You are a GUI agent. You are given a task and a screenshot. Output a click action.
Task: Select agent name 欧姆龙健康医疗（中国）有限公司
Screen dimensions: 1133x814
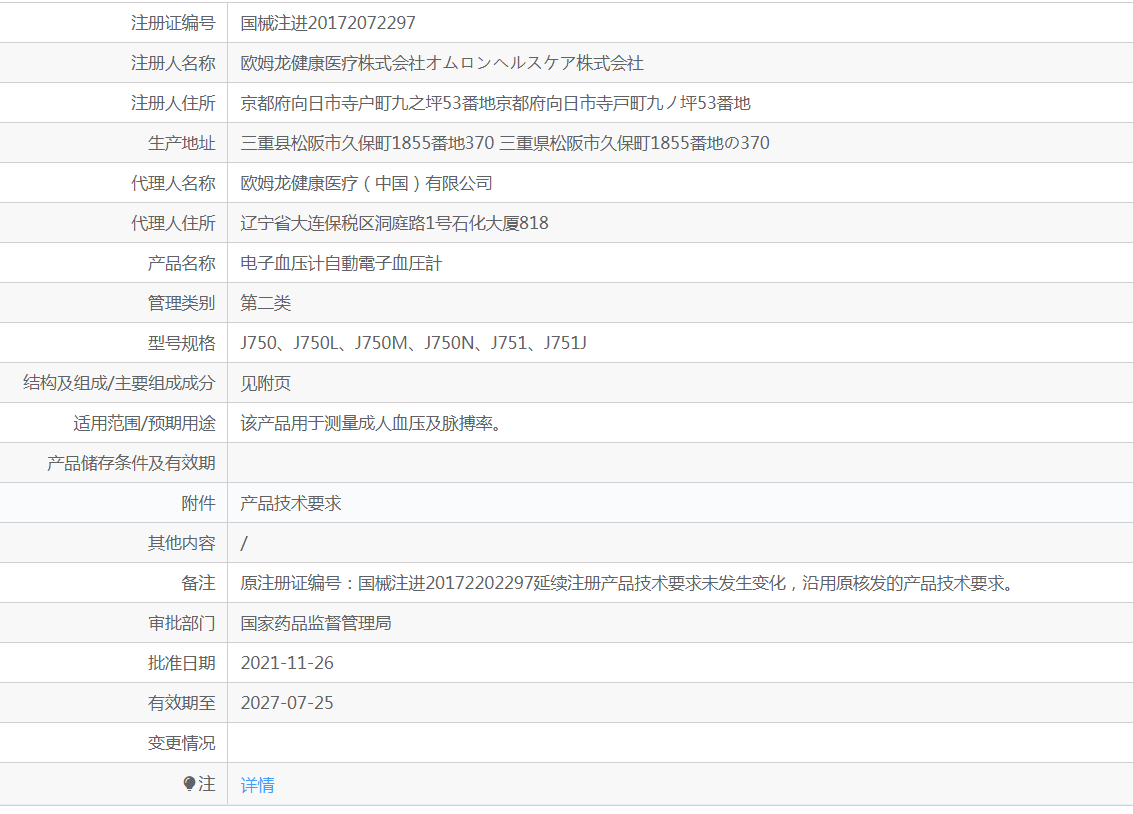pos(366,183)
